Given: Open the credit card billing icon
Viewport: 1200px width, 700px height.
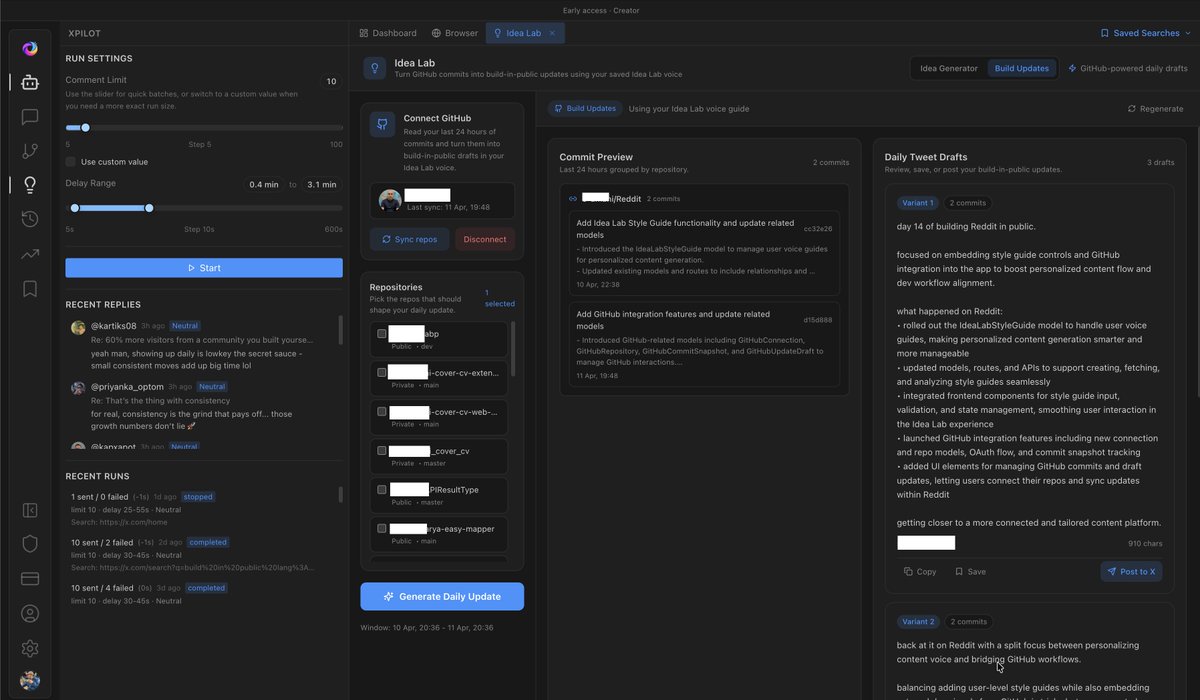Looking at the screenshot, I should tap(30, 578).
